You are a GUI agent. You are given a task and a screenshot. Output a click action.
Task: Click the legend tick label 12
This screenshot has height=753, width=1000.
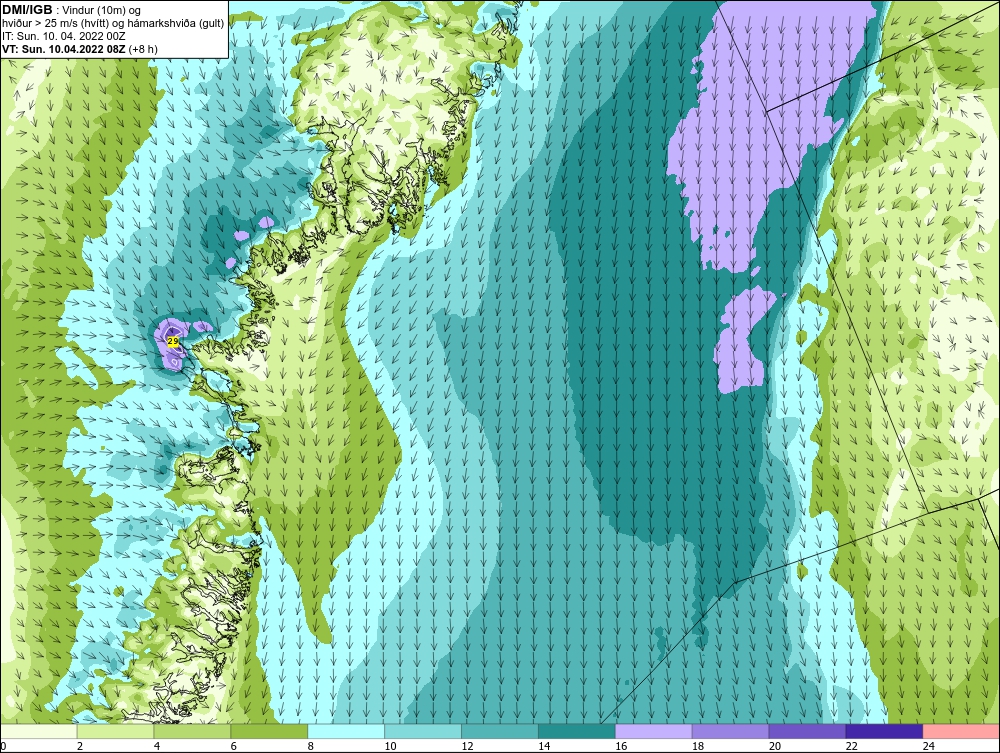tap(467, 746)
